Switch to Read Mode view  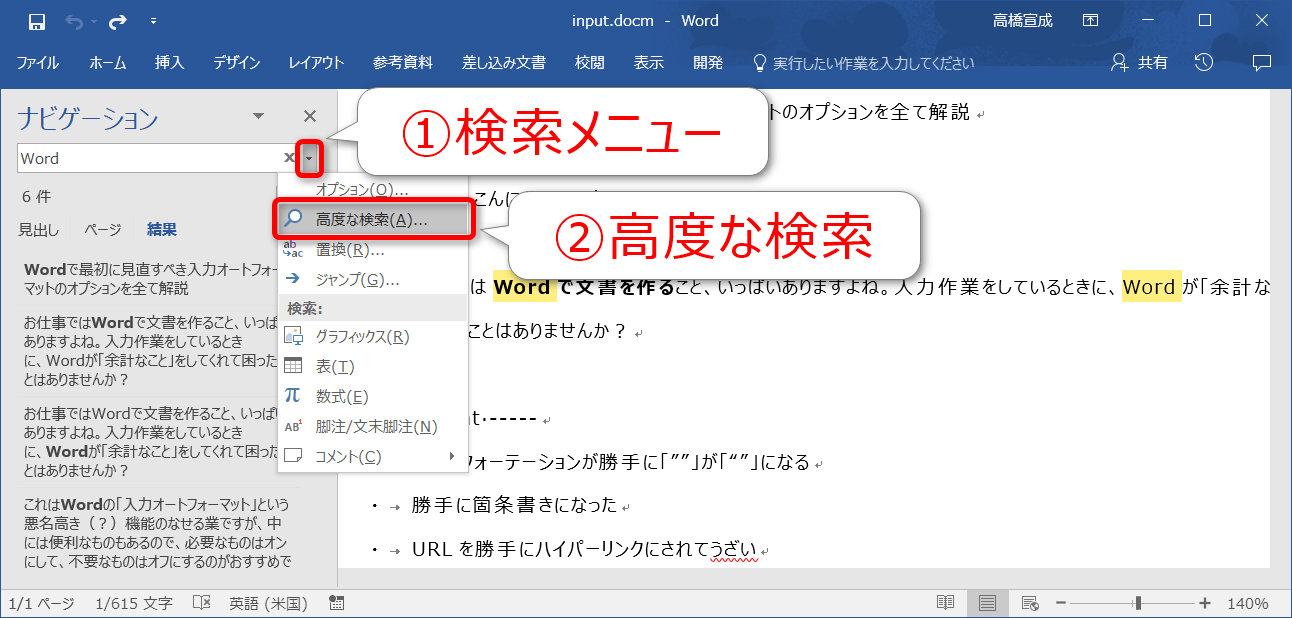[945, 603]
